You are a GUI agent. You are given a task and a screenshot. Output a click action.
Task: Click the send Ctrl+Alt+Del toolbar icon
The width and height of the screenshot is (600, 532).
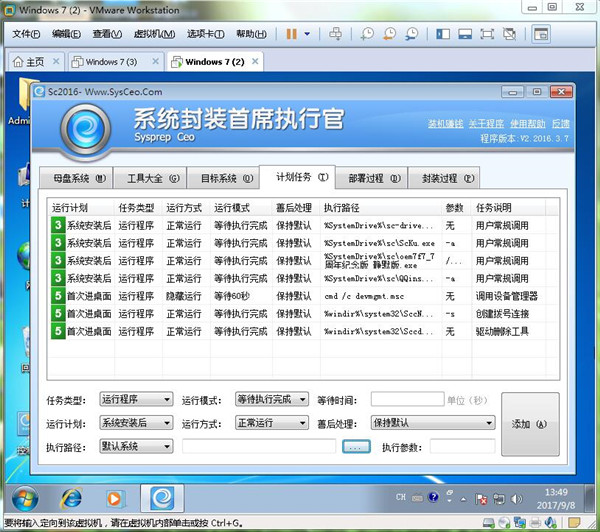336,34
